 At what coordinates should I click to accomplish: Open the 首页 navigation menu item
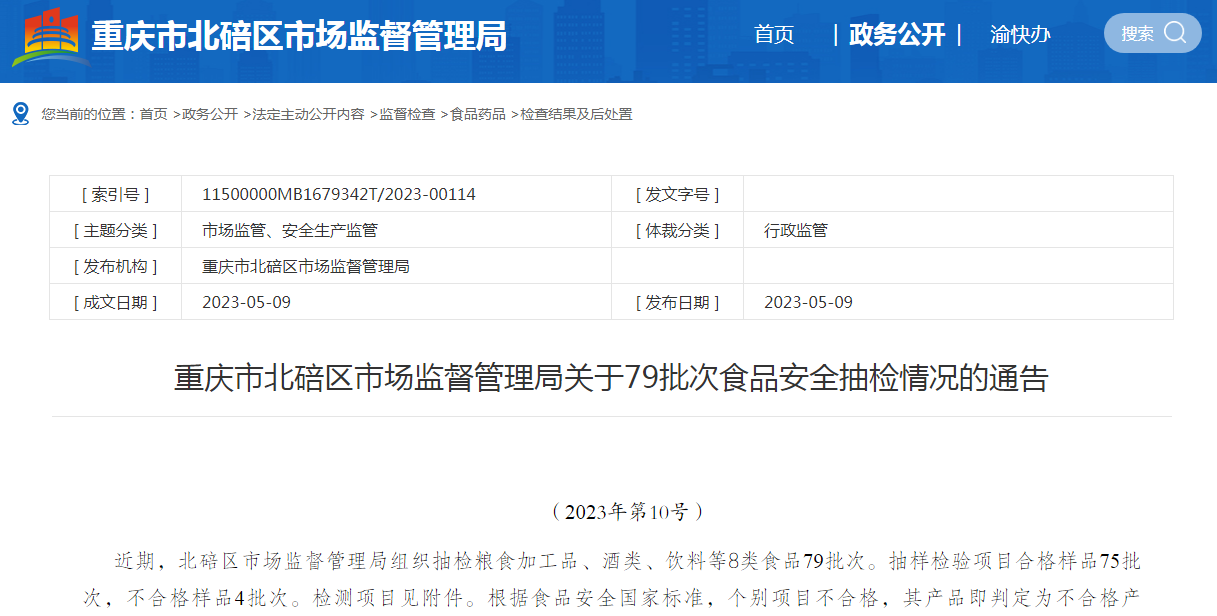[x=774, y=35]
